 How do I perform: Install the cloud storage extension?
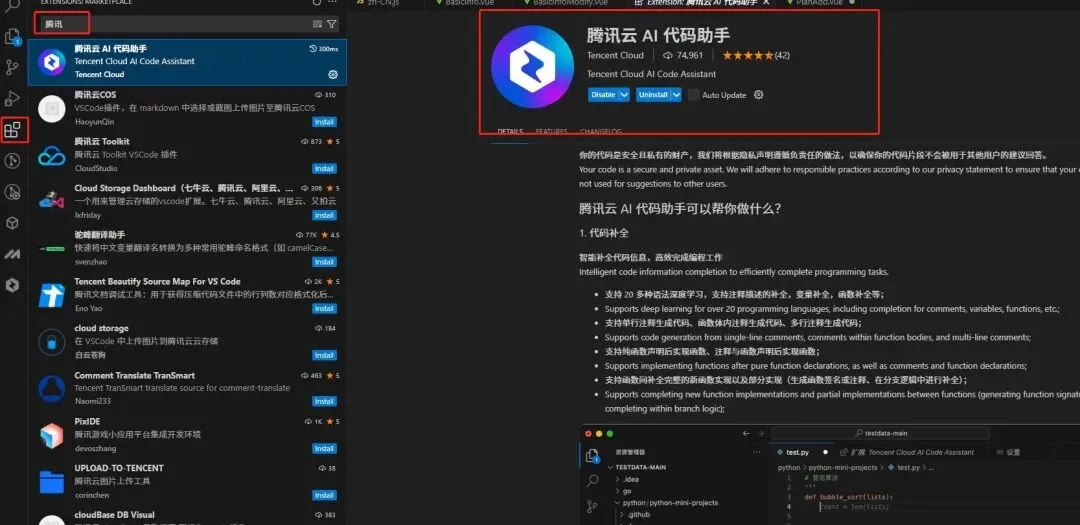pos(324,356)
